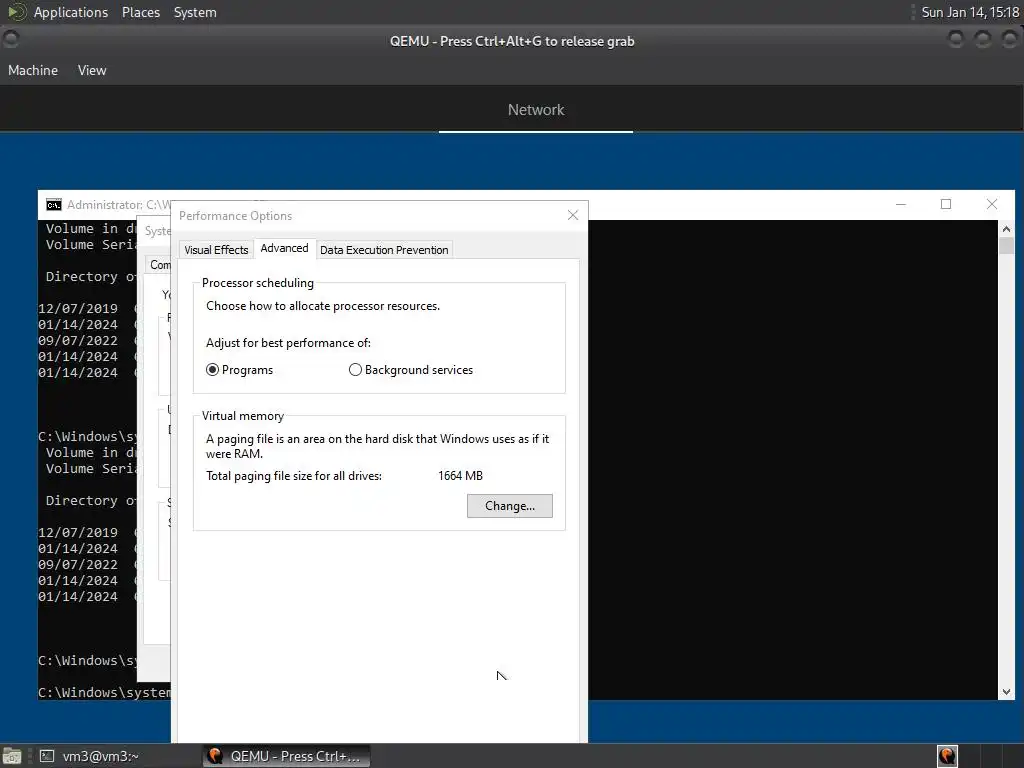1024x768 pixels.
Task: Open the QEMU Machine menu
Action: [x=33, y=71]
